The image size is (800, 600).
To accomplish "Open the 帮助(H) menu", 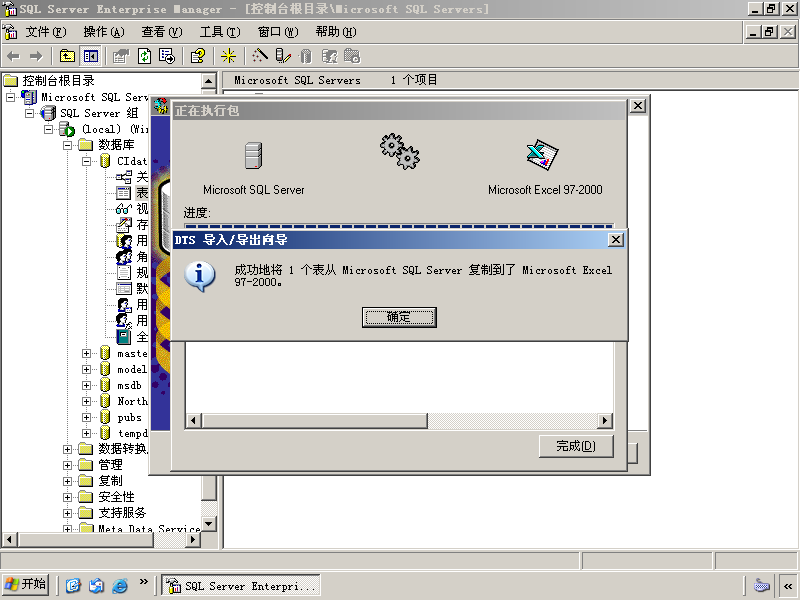I will 336,32.
